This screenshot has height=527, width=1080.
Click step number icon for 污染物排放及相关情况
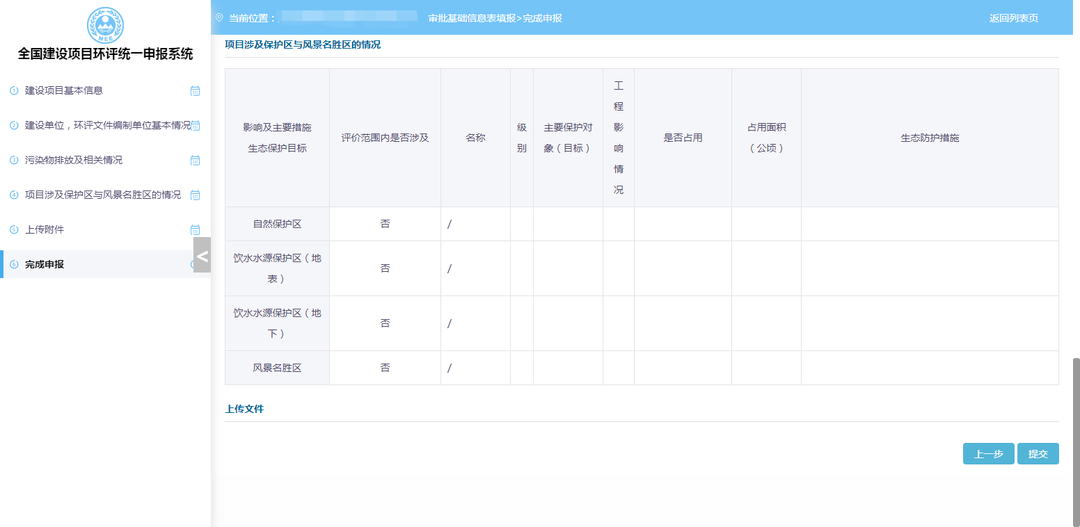click(x=14, y=161)
